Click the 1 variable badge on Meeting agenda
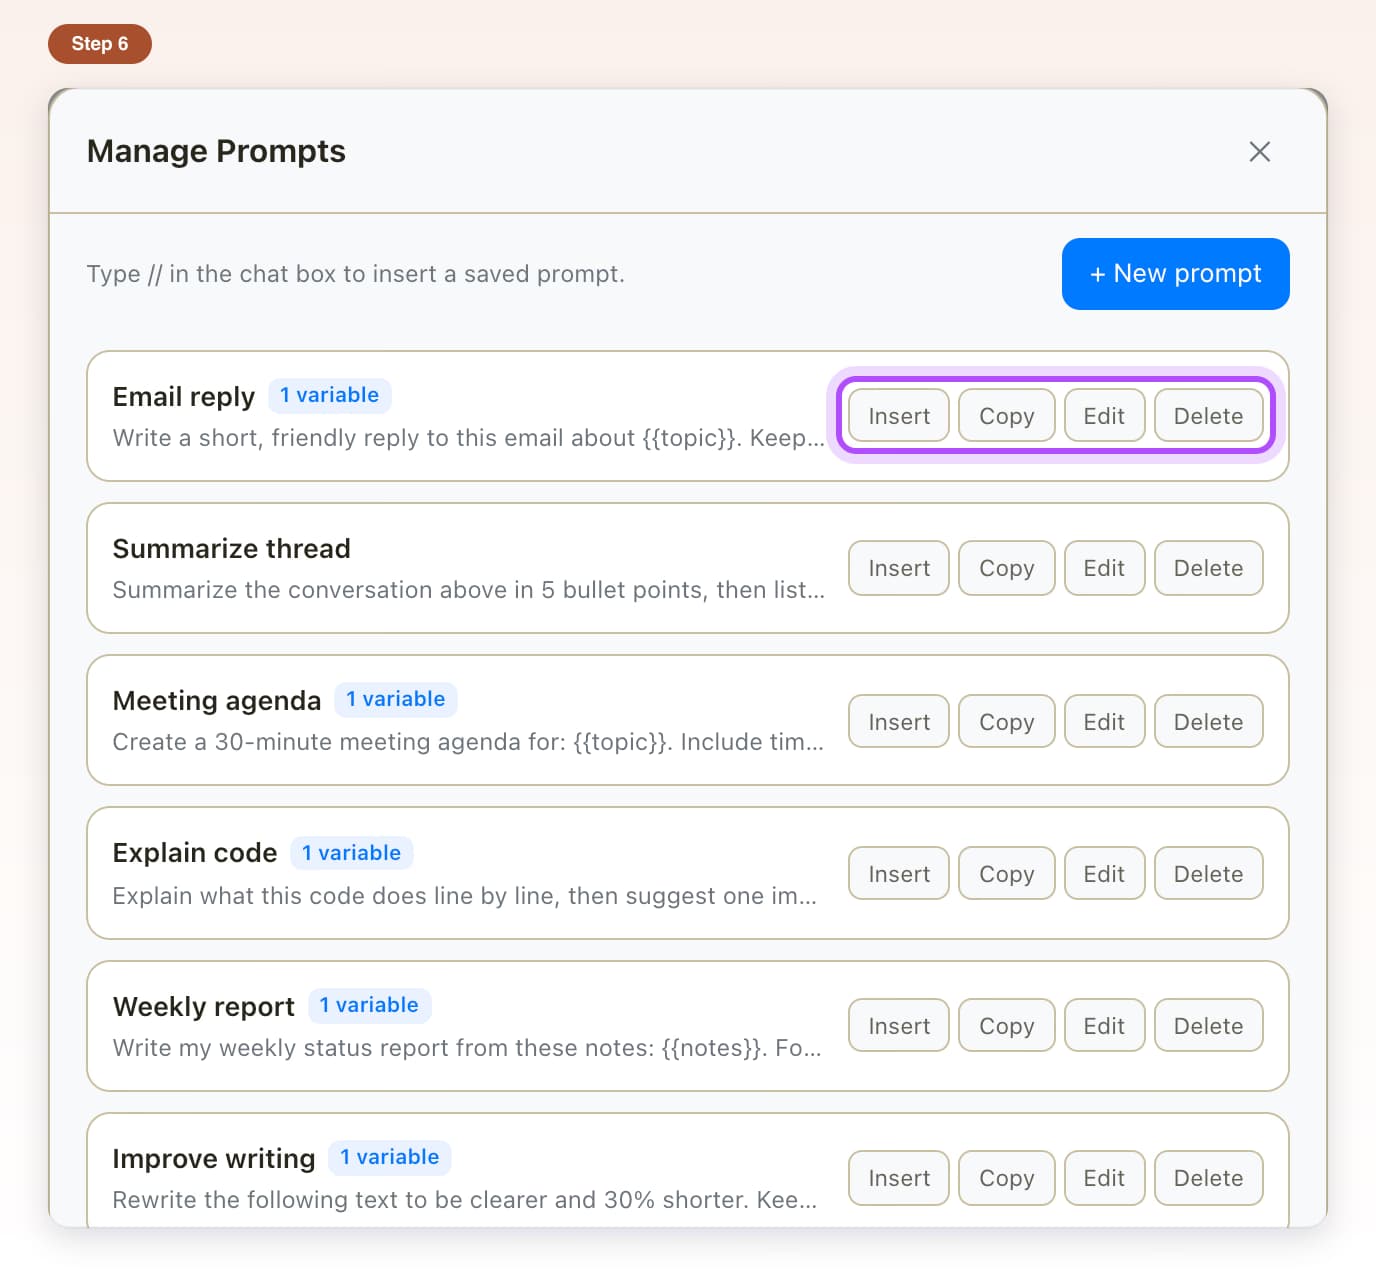Screen dimensions: 1376x1276 [395, 699]
